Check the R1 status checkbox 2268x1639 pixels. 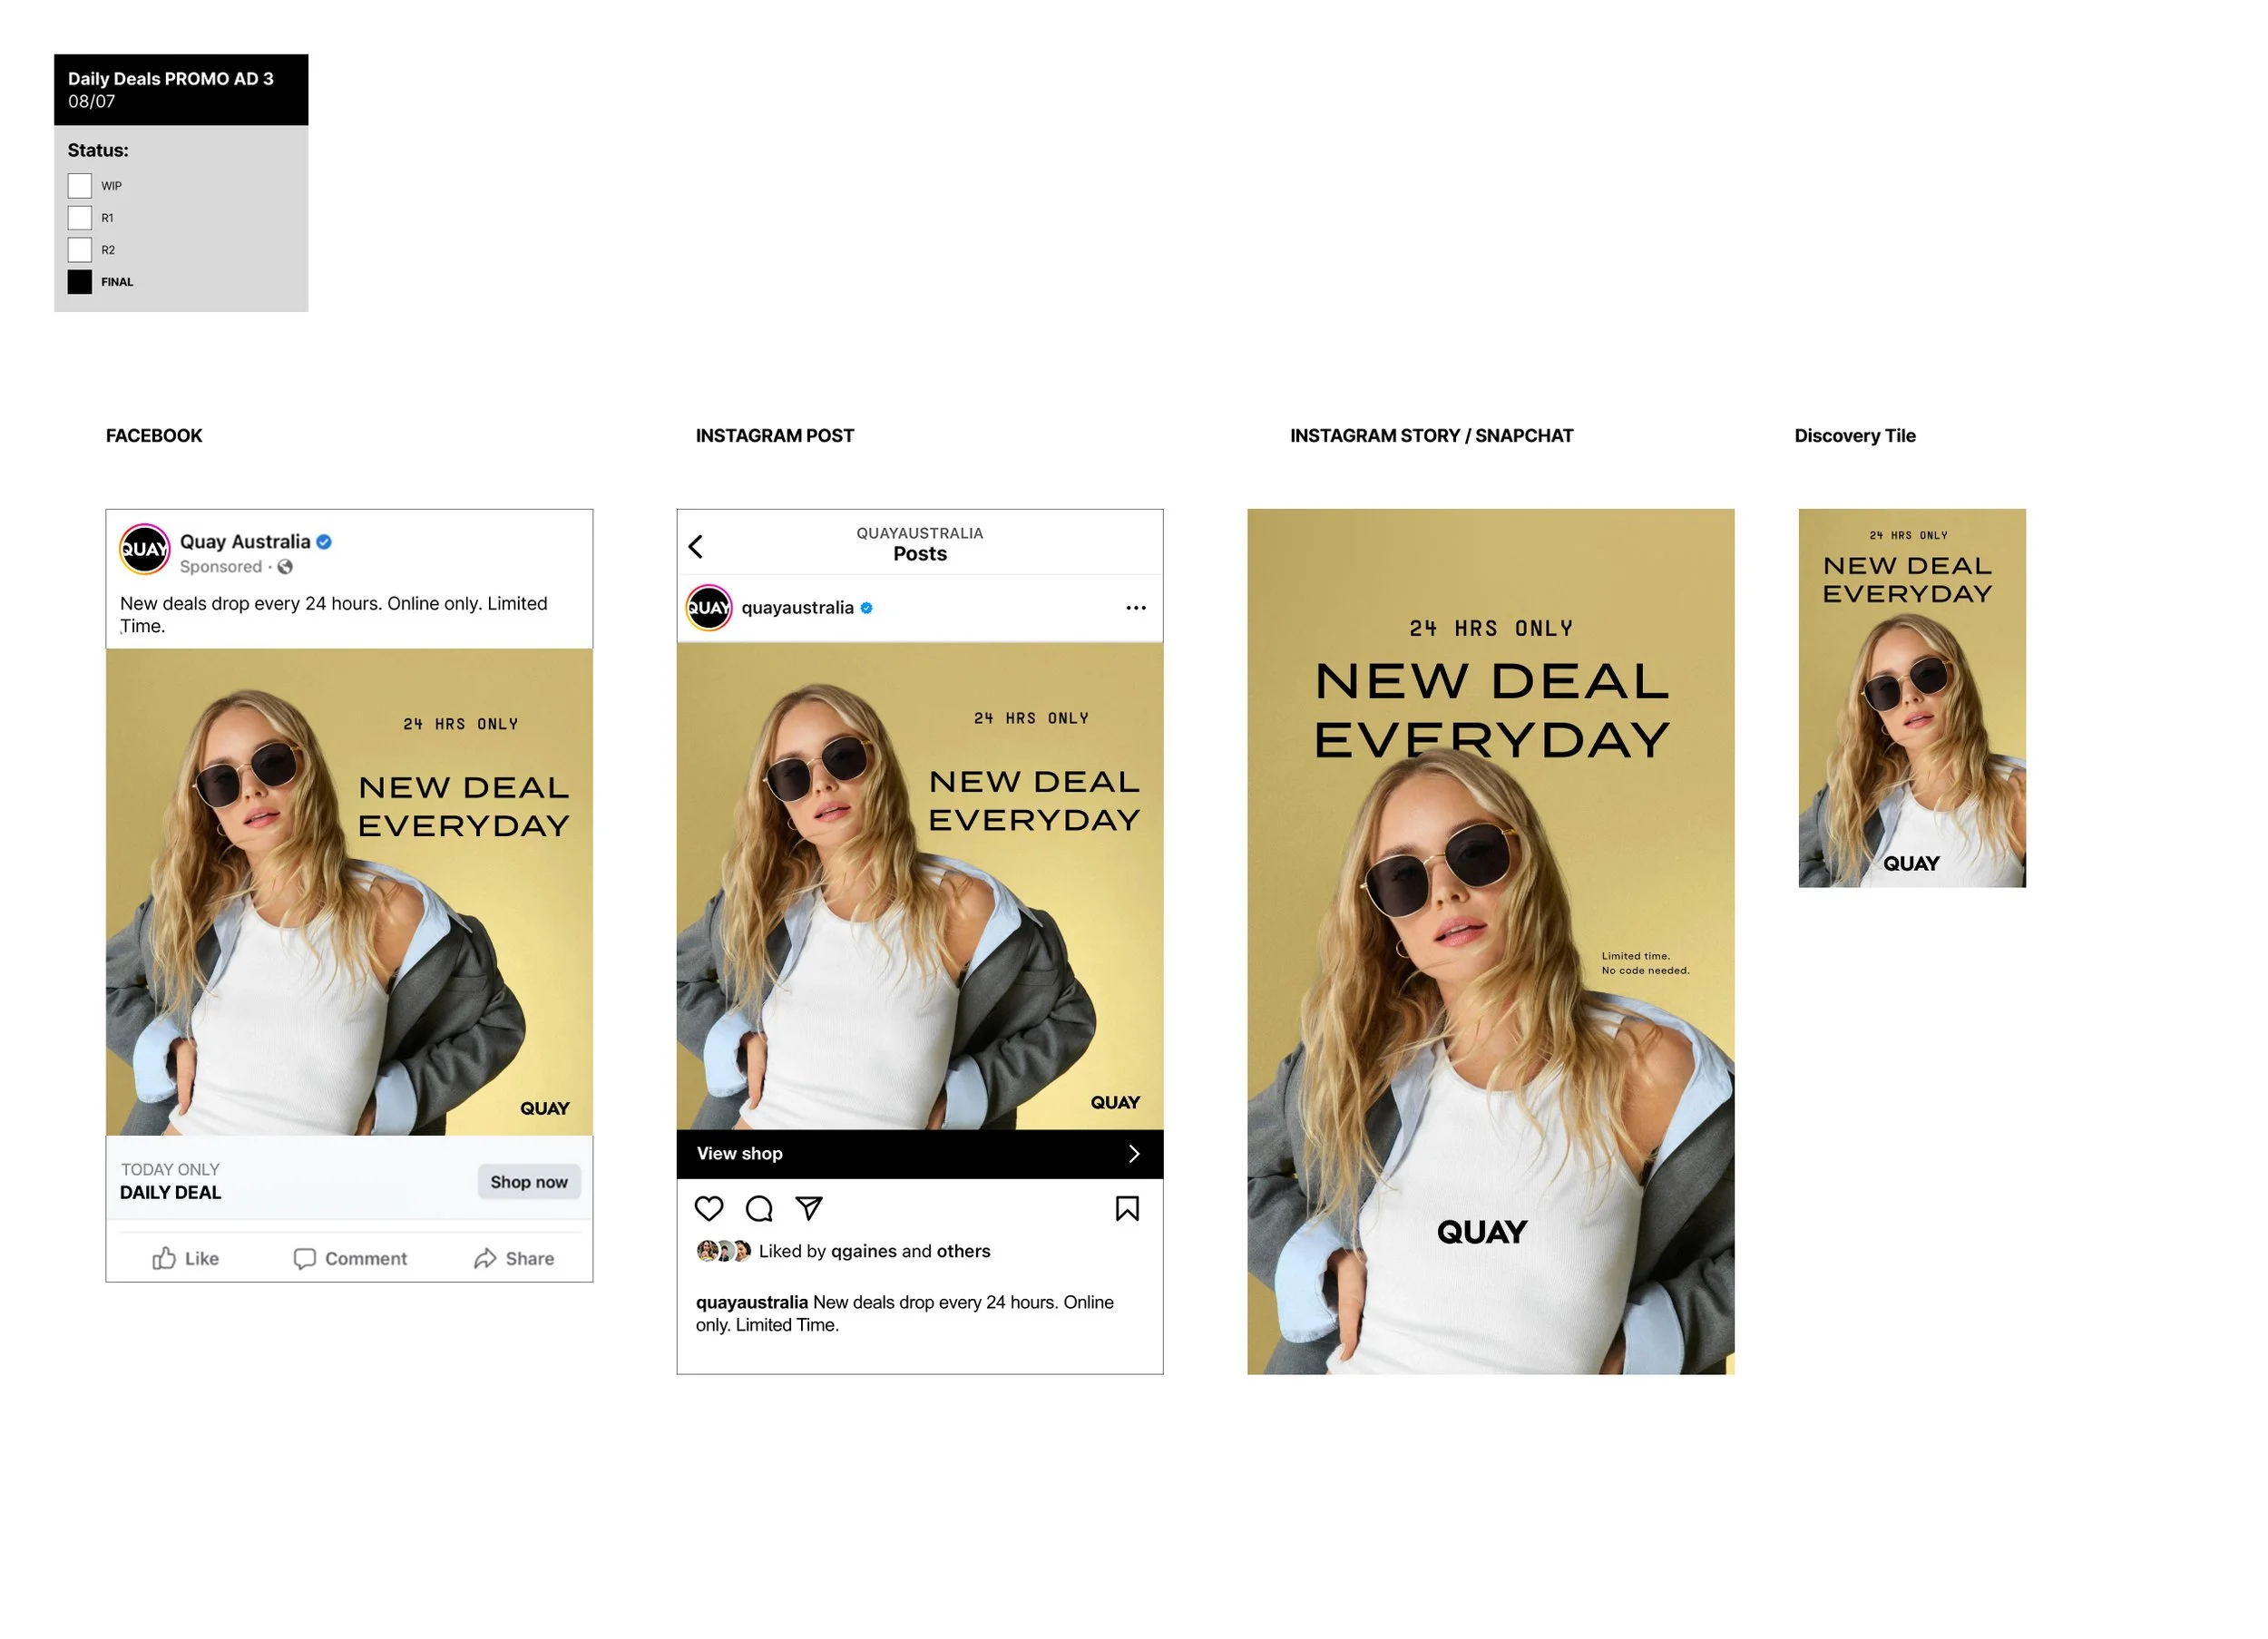(x=80, y=218)
